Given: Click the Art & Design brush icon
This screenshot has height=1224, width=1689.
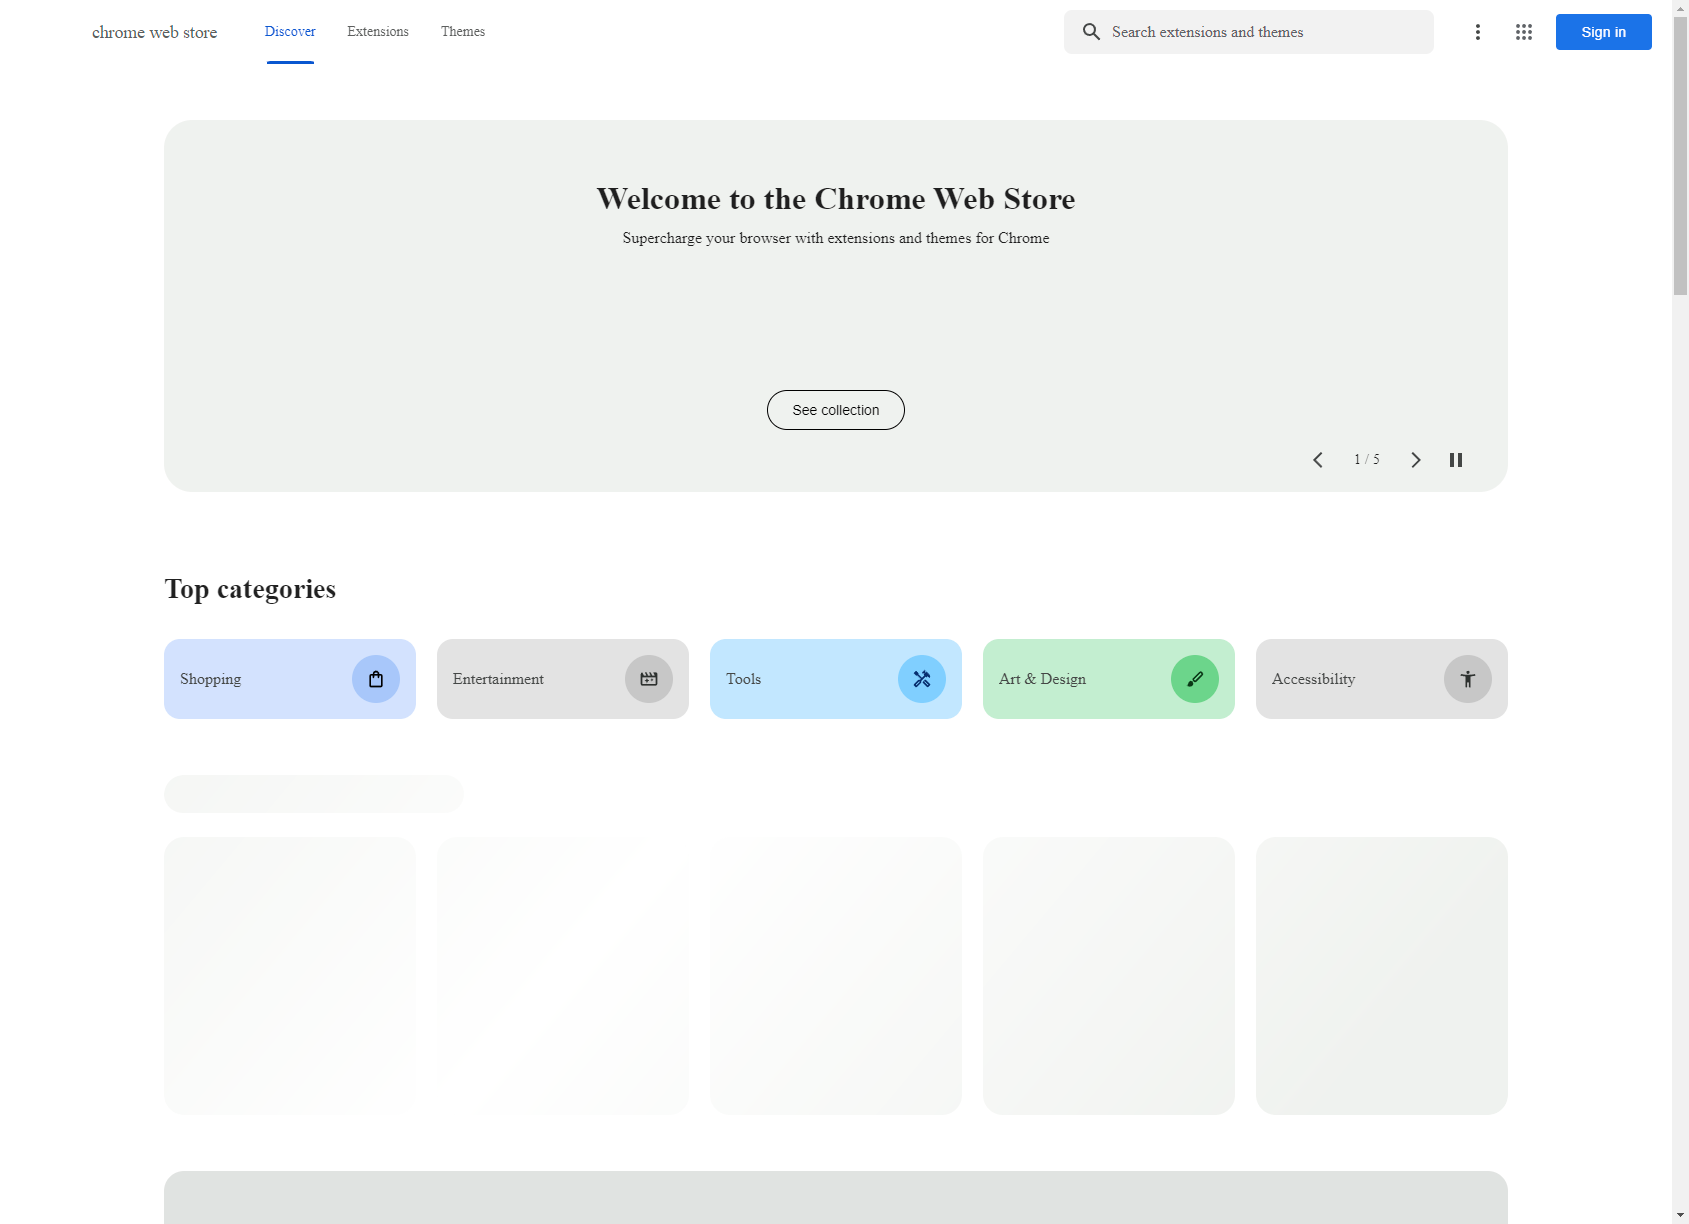Looking at the screenshot, I should (1195, 679).
